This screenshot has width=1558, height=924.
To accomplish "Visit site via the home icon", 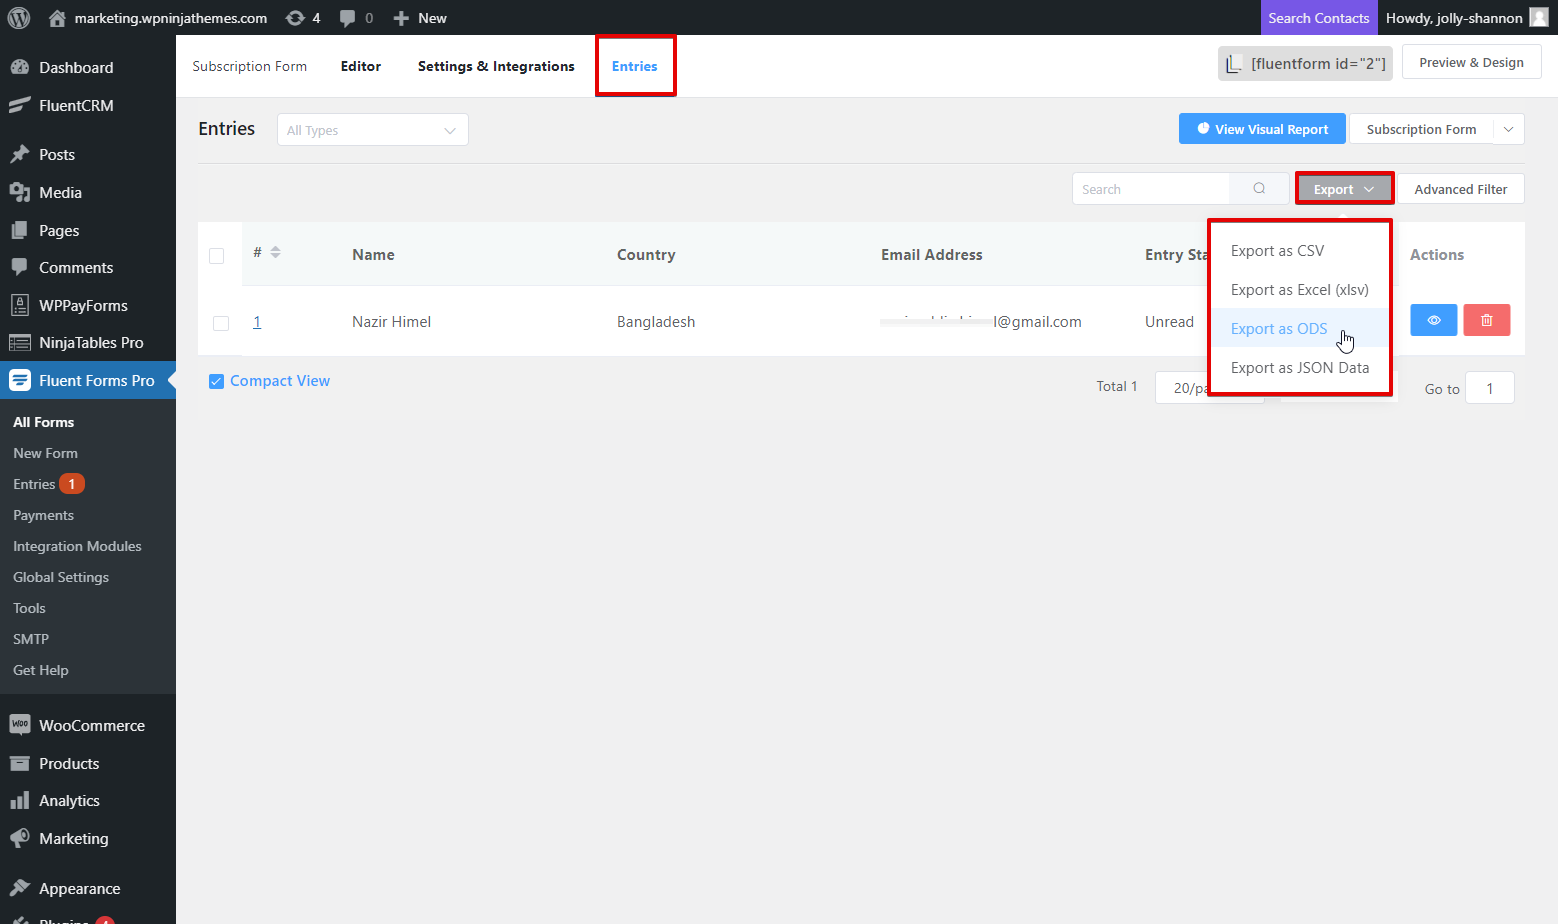I will pos(57,18).
